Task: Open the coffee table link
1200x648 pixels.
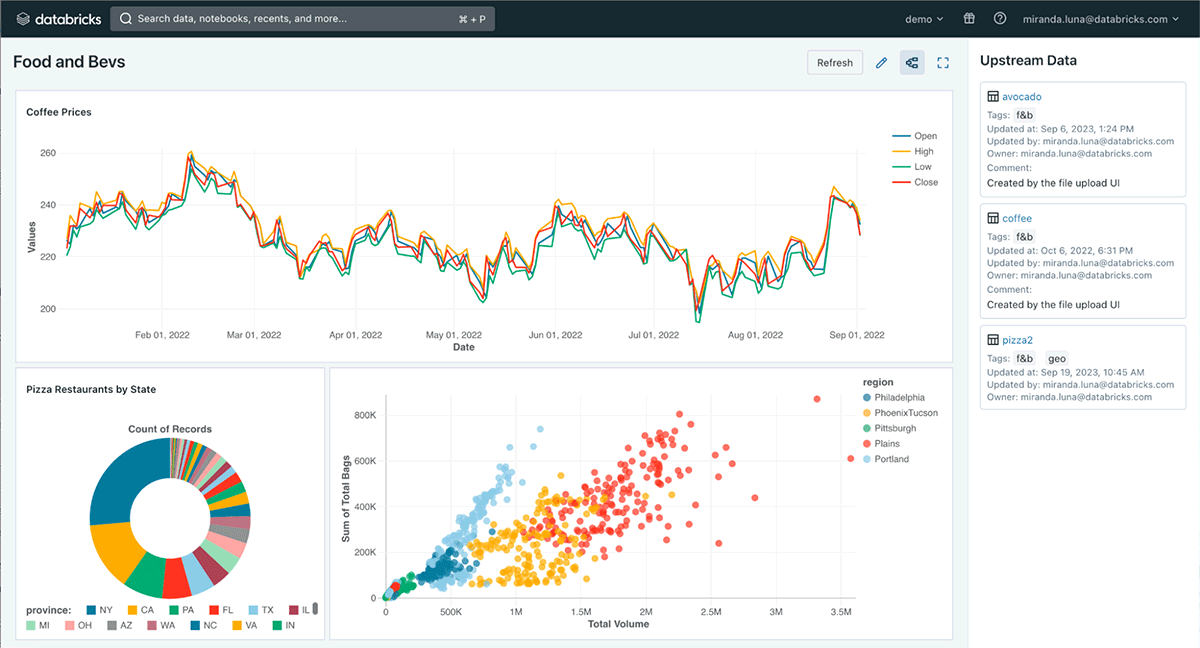Action: tap(1017, 218)
